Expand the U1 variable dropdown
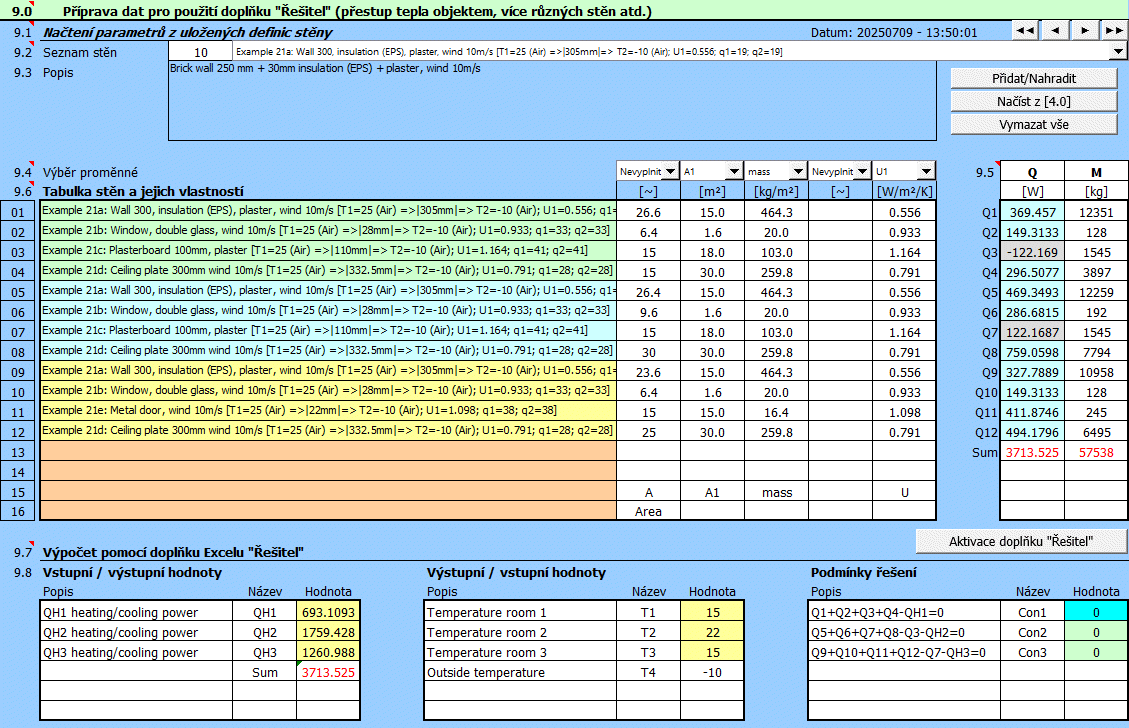Screen dimensions: 1129x728 (x=925, y=171)
